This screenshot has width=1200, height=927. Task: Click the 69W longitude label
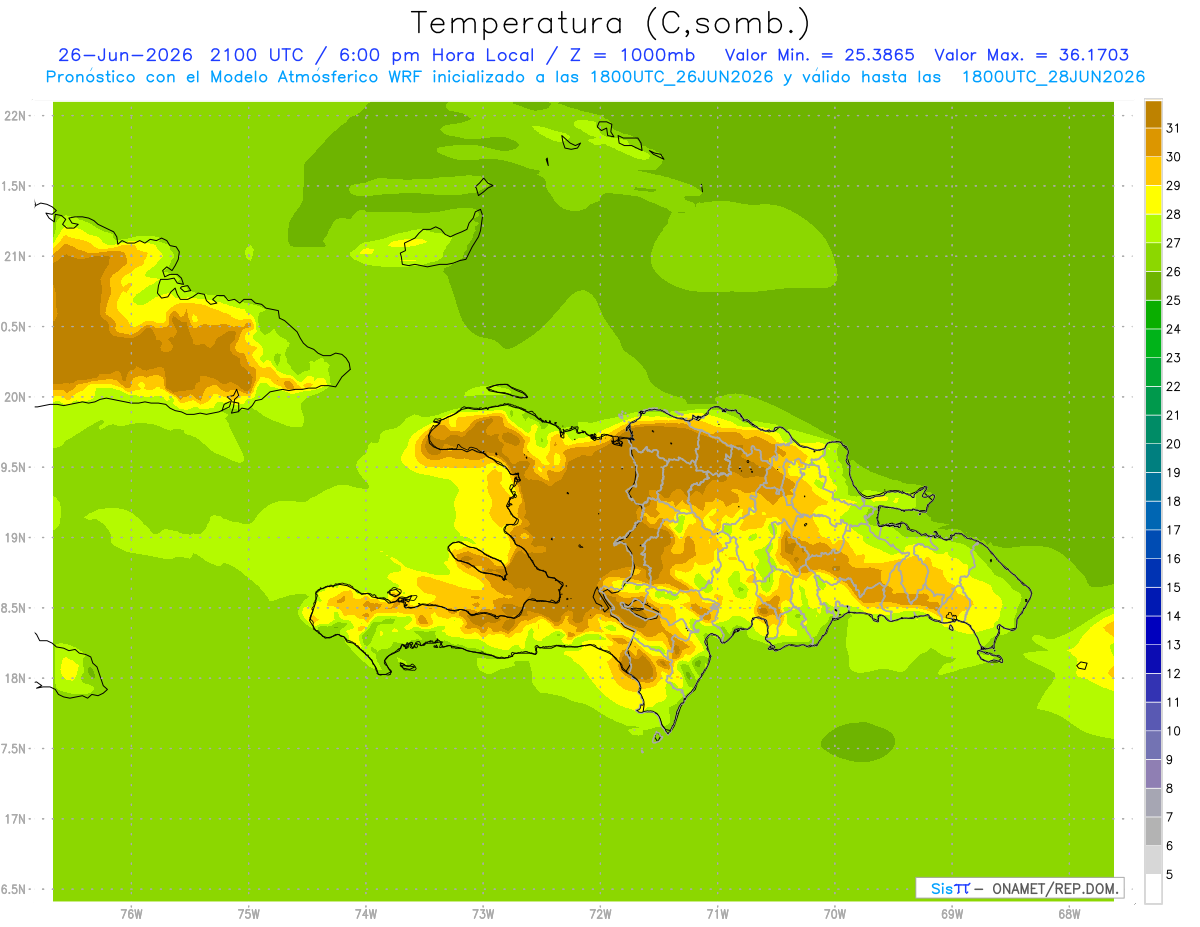coord(952,914)
